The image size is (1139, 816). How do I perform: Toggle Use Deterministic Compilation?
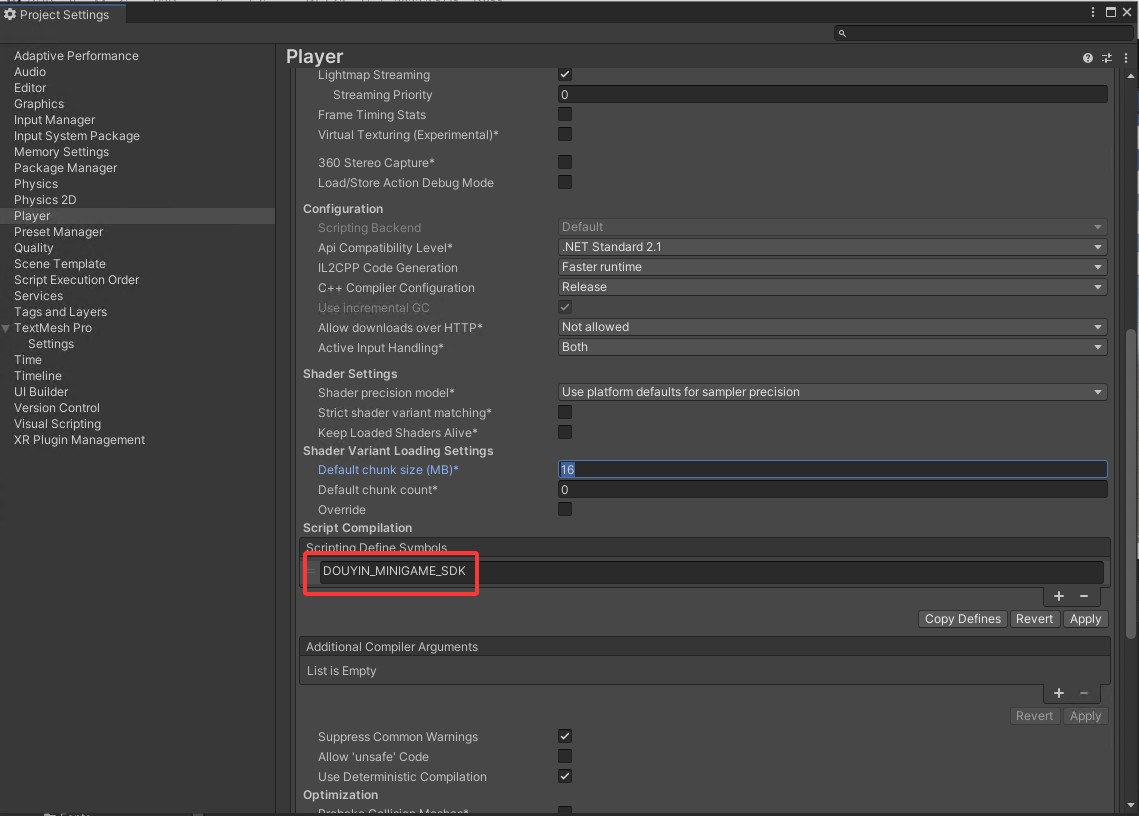pos(564,776)
